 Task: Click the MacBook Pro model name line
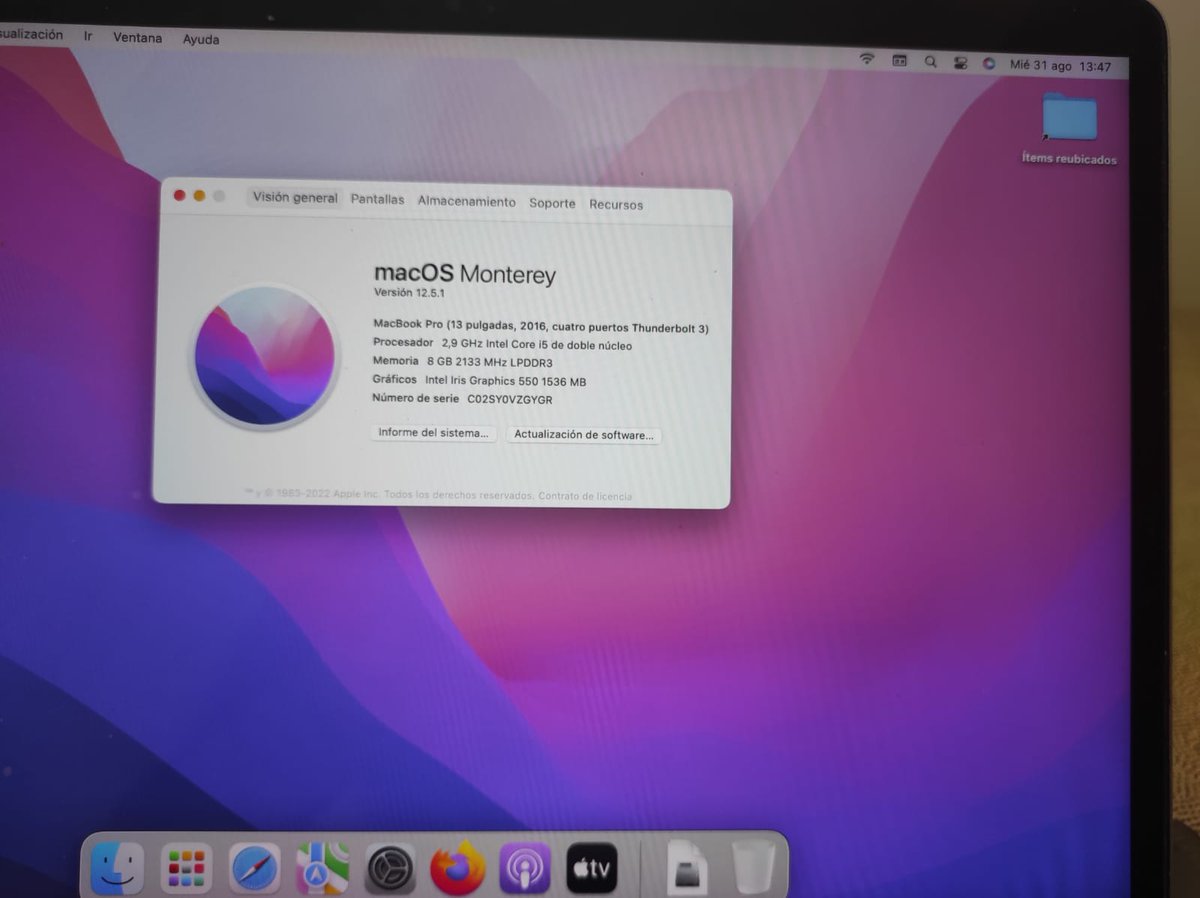coord(541,327)
